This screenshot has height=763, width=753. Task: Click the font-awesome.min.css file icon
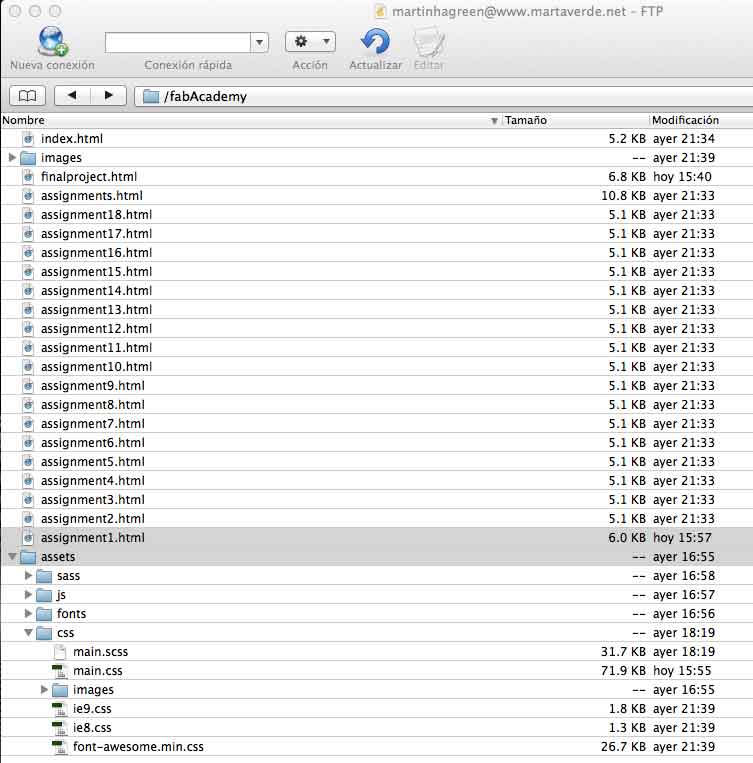pyautogui.click(x=59, y=746)
